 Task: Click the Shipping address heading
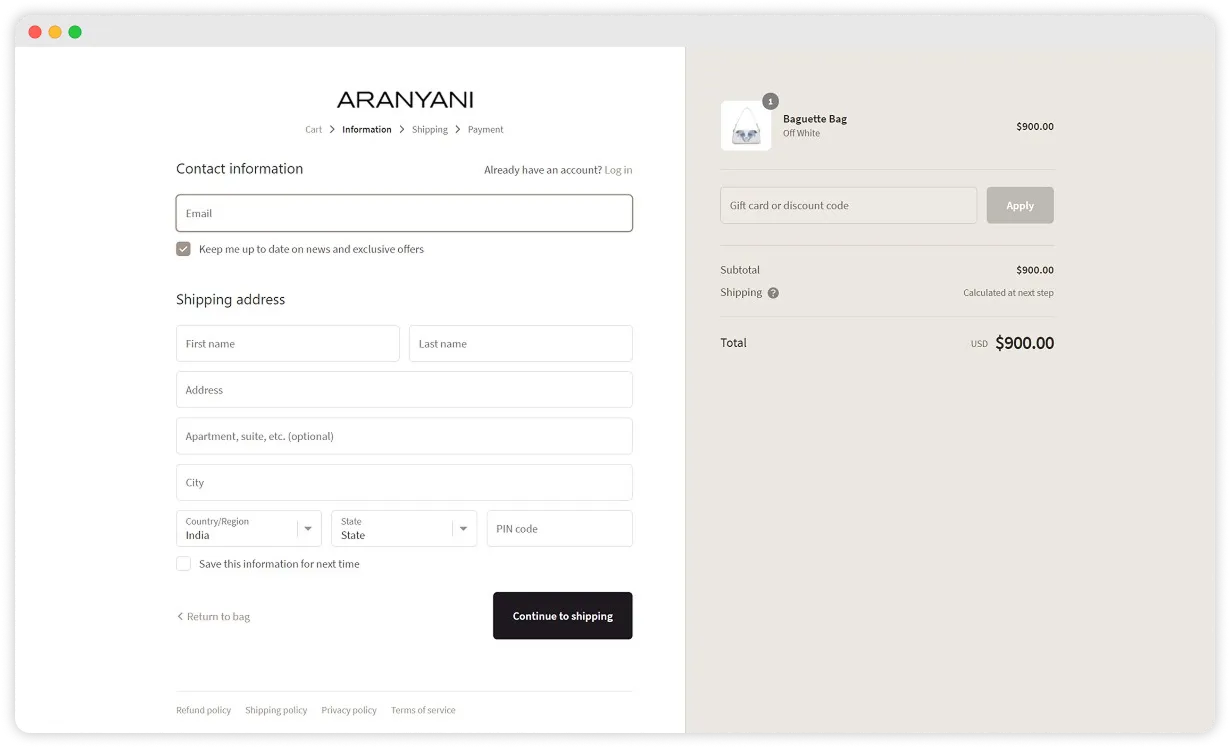click(x=230, y=300)
